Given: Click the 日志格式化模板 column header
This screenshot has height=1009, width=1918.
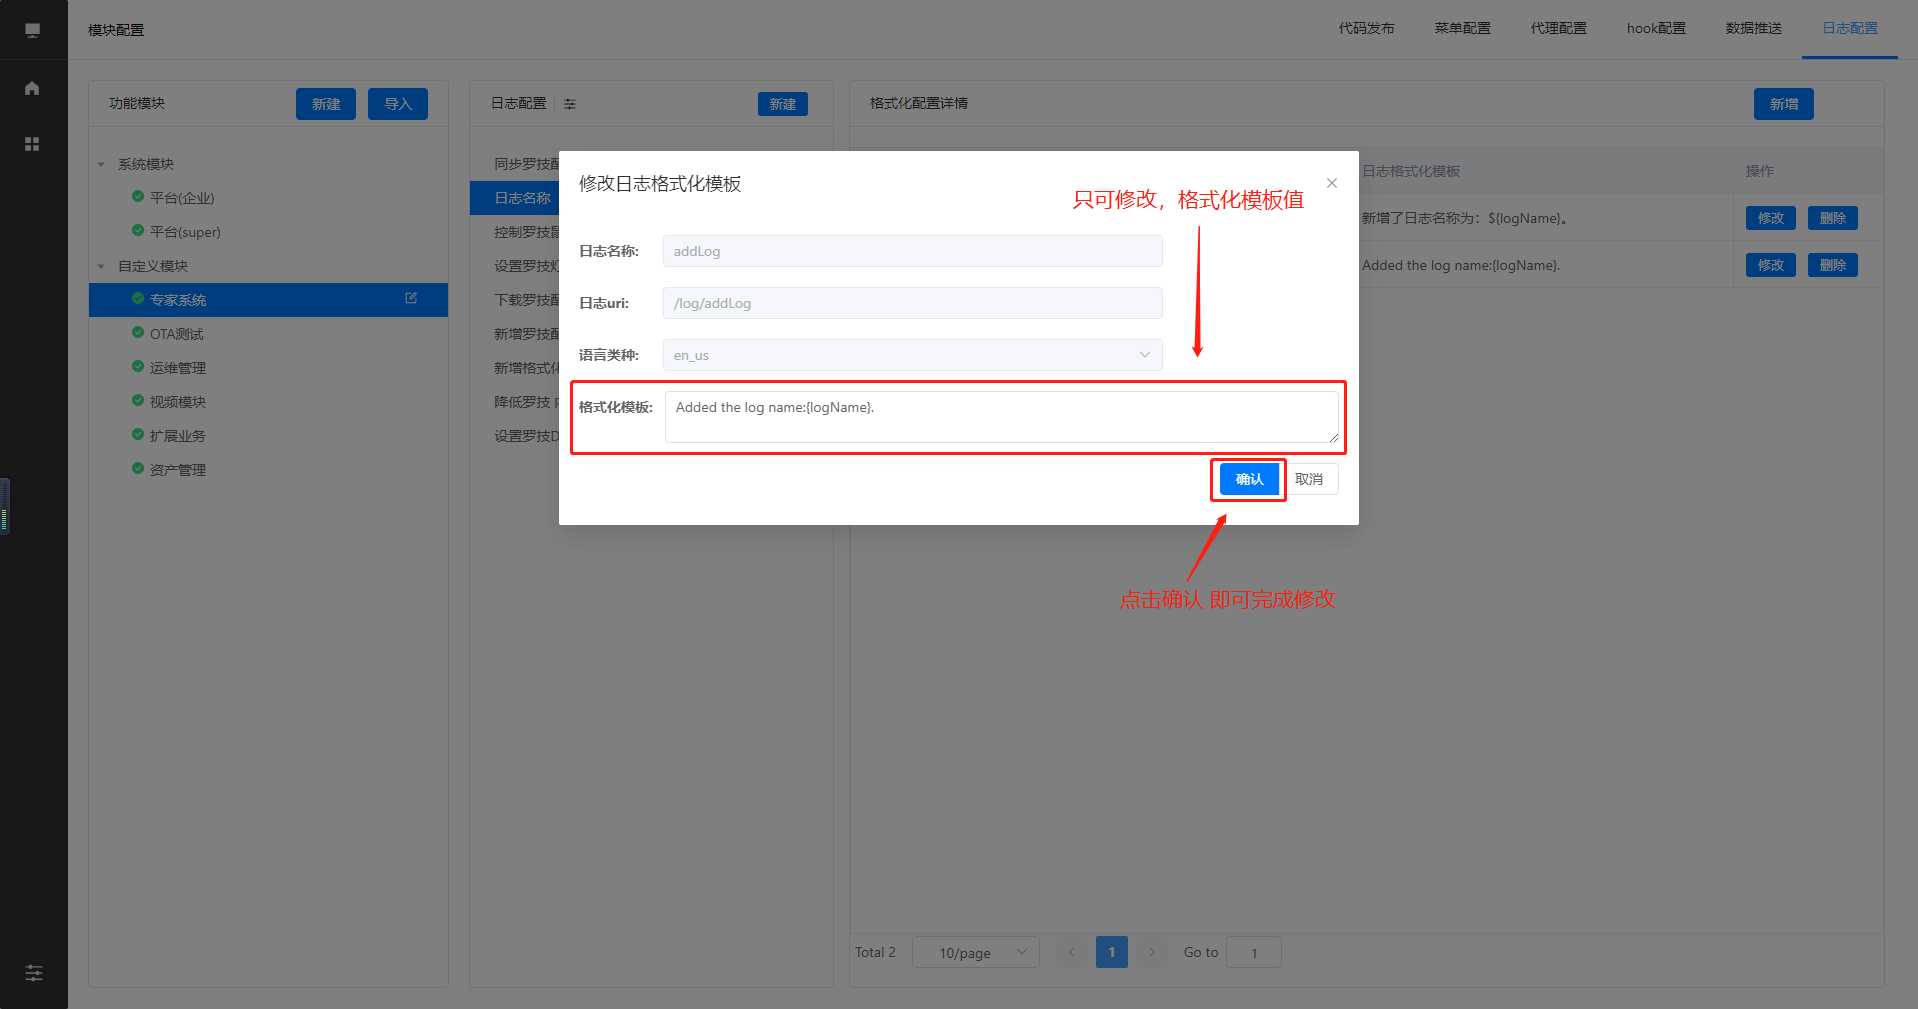Looking at the screenshot, I should [1411, 171].
